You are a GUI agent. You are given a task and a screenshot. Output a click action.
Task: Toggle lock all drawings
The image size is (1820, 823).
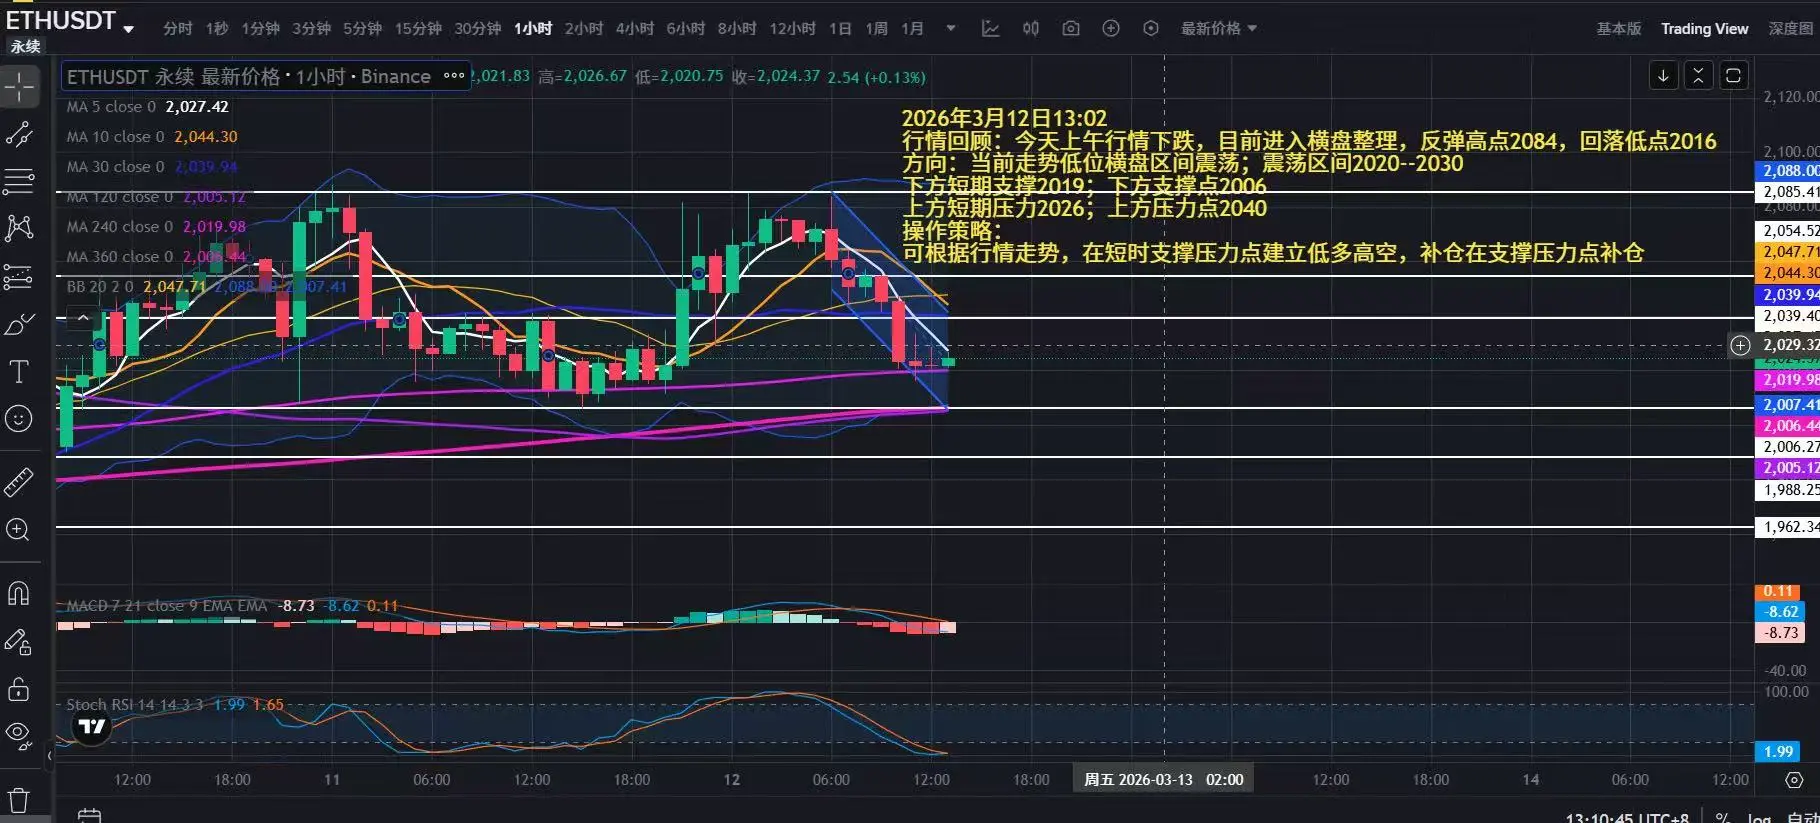click(19, 689)
